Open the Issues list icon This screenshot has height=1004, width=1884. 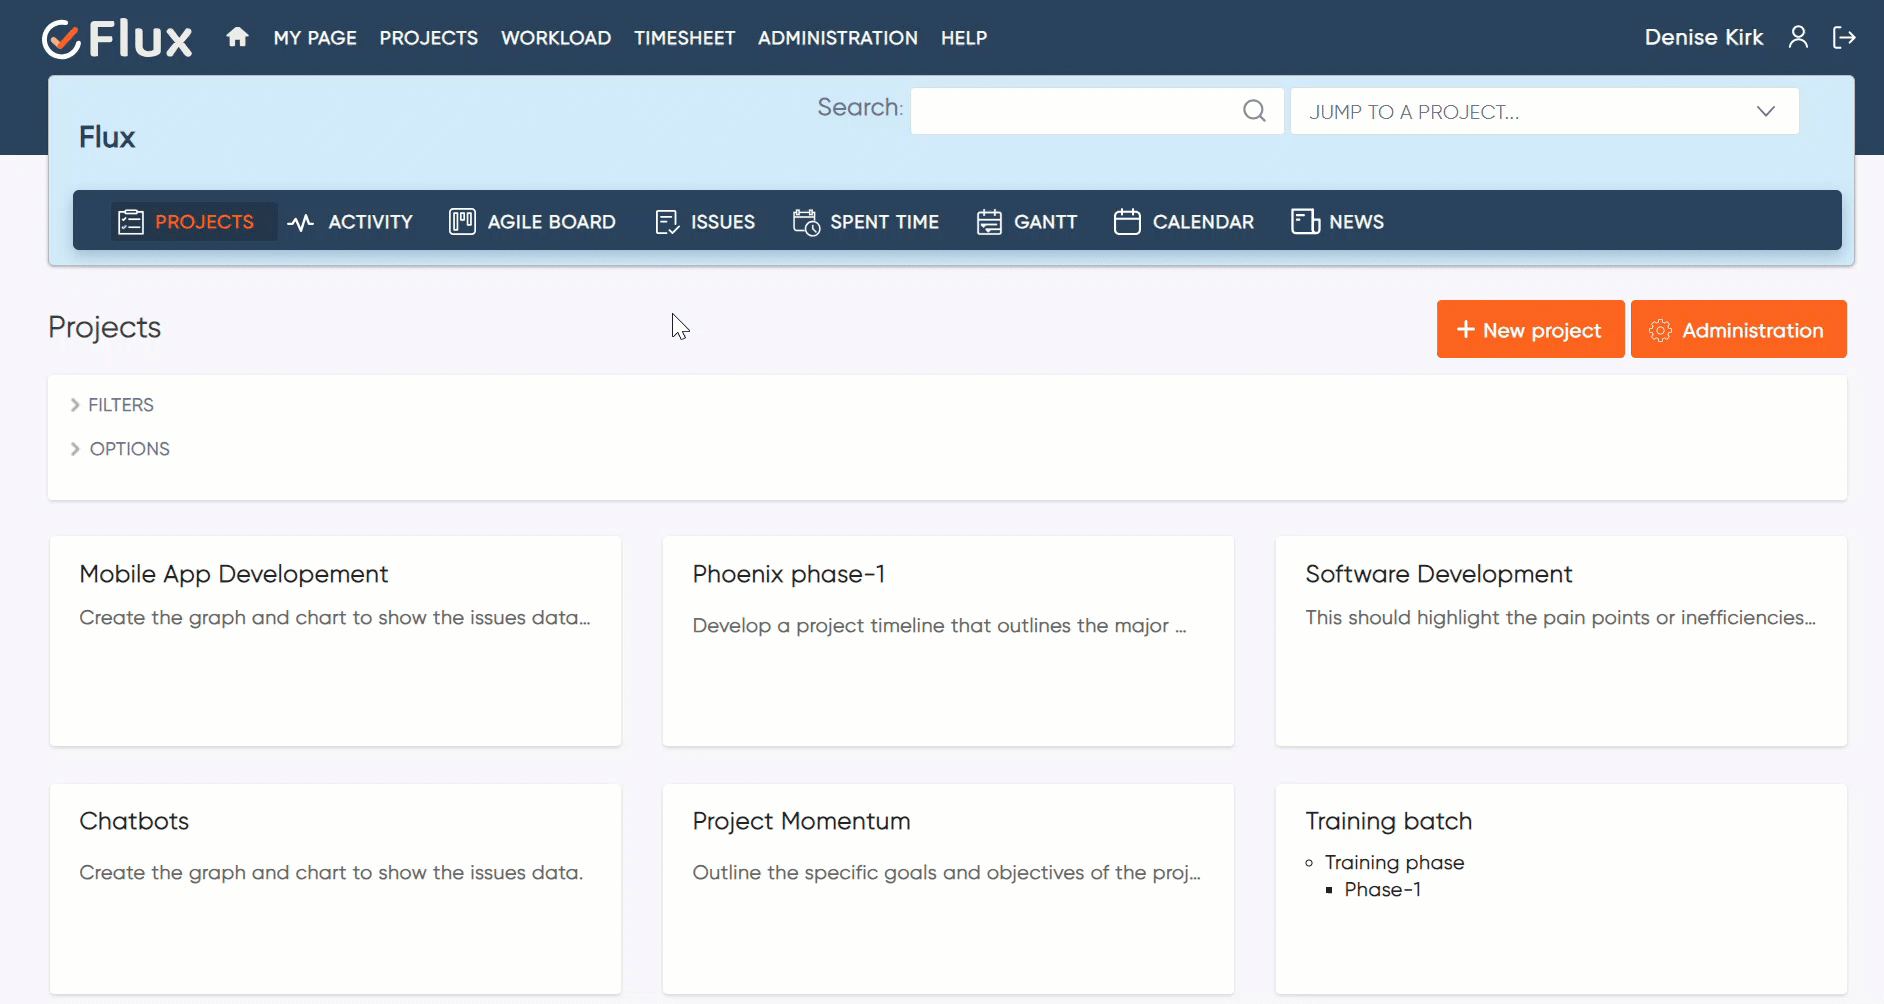666,221
